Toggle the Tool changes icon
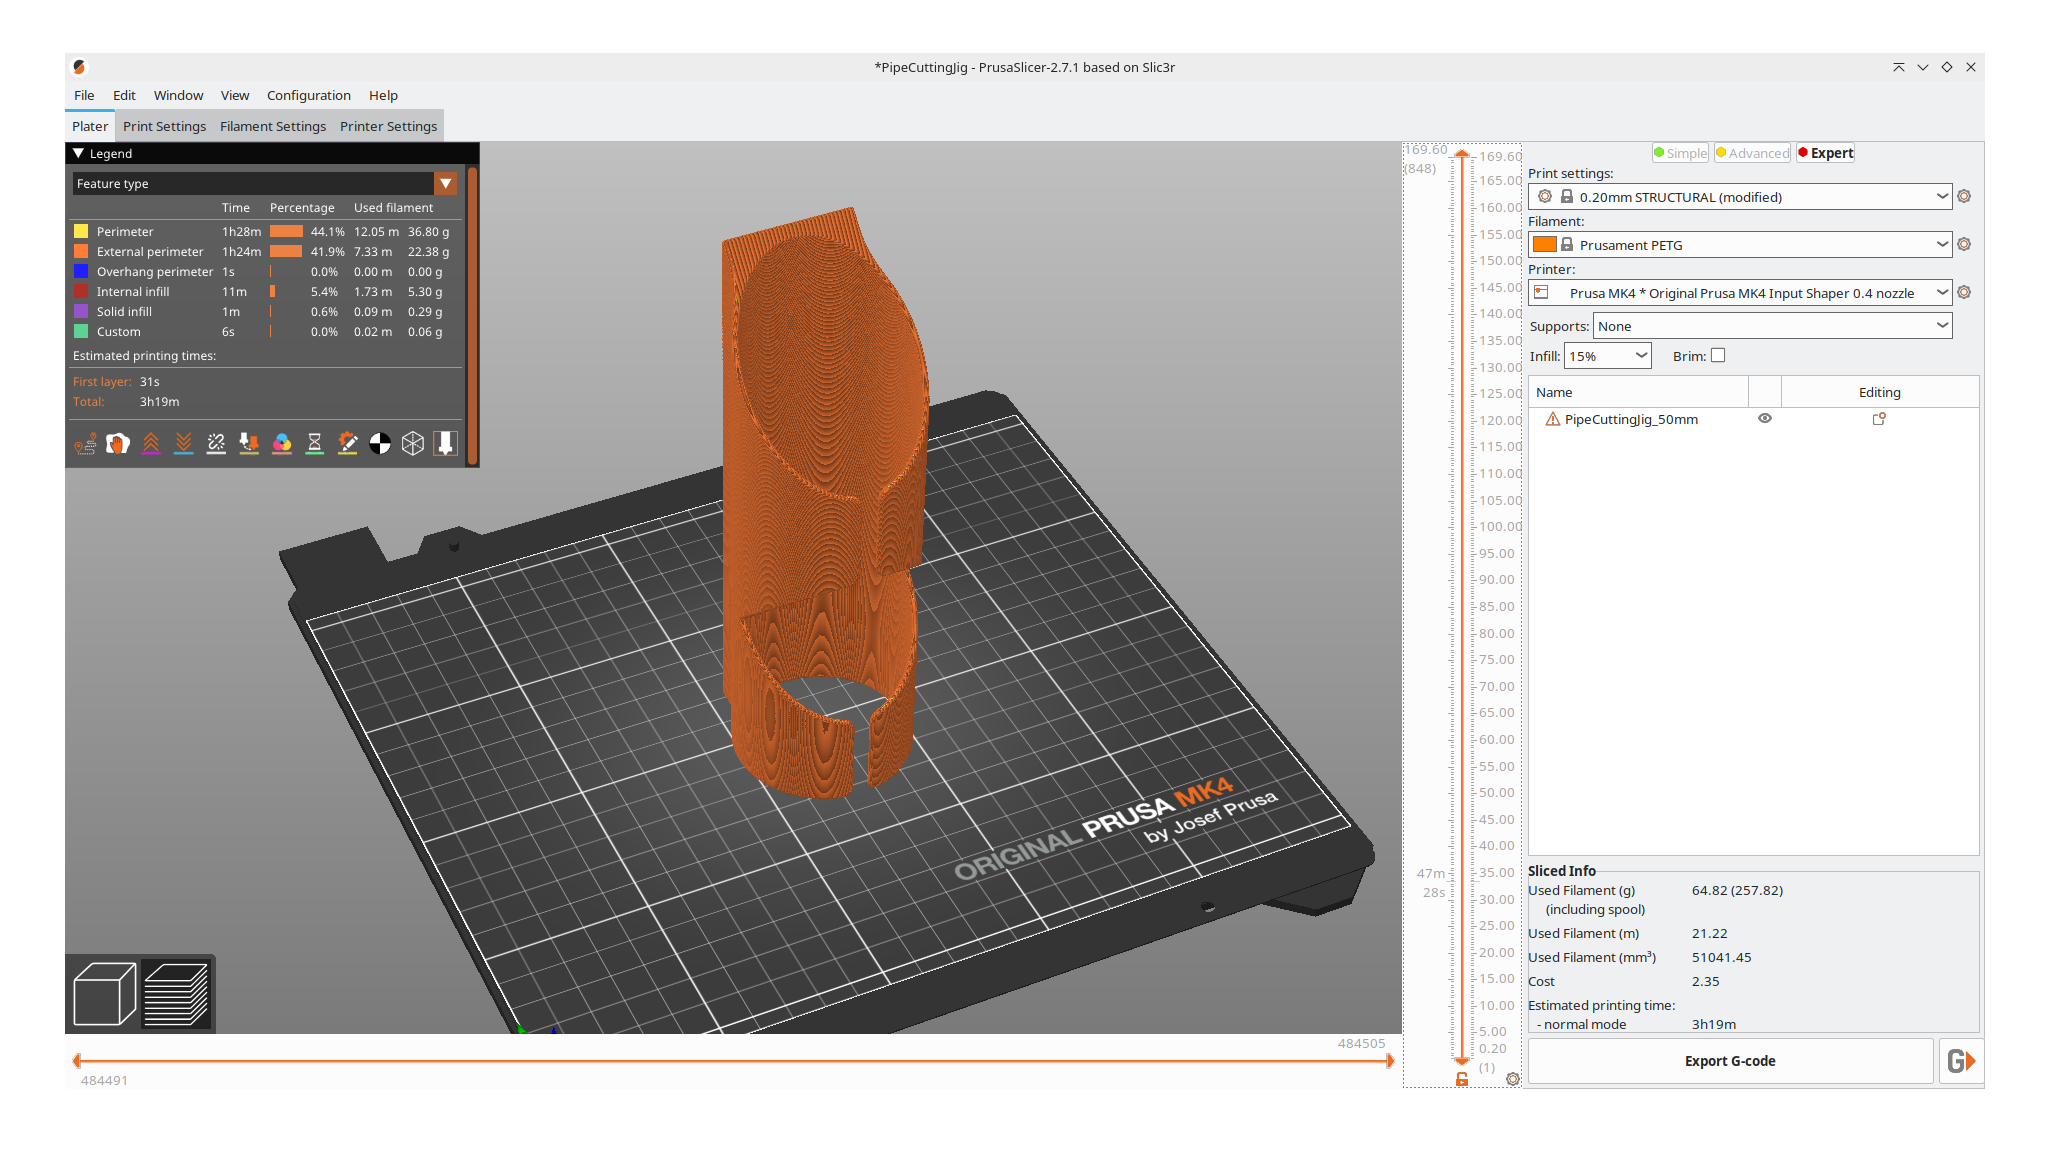This screenshot has width=2050, height=1166. 249,444
